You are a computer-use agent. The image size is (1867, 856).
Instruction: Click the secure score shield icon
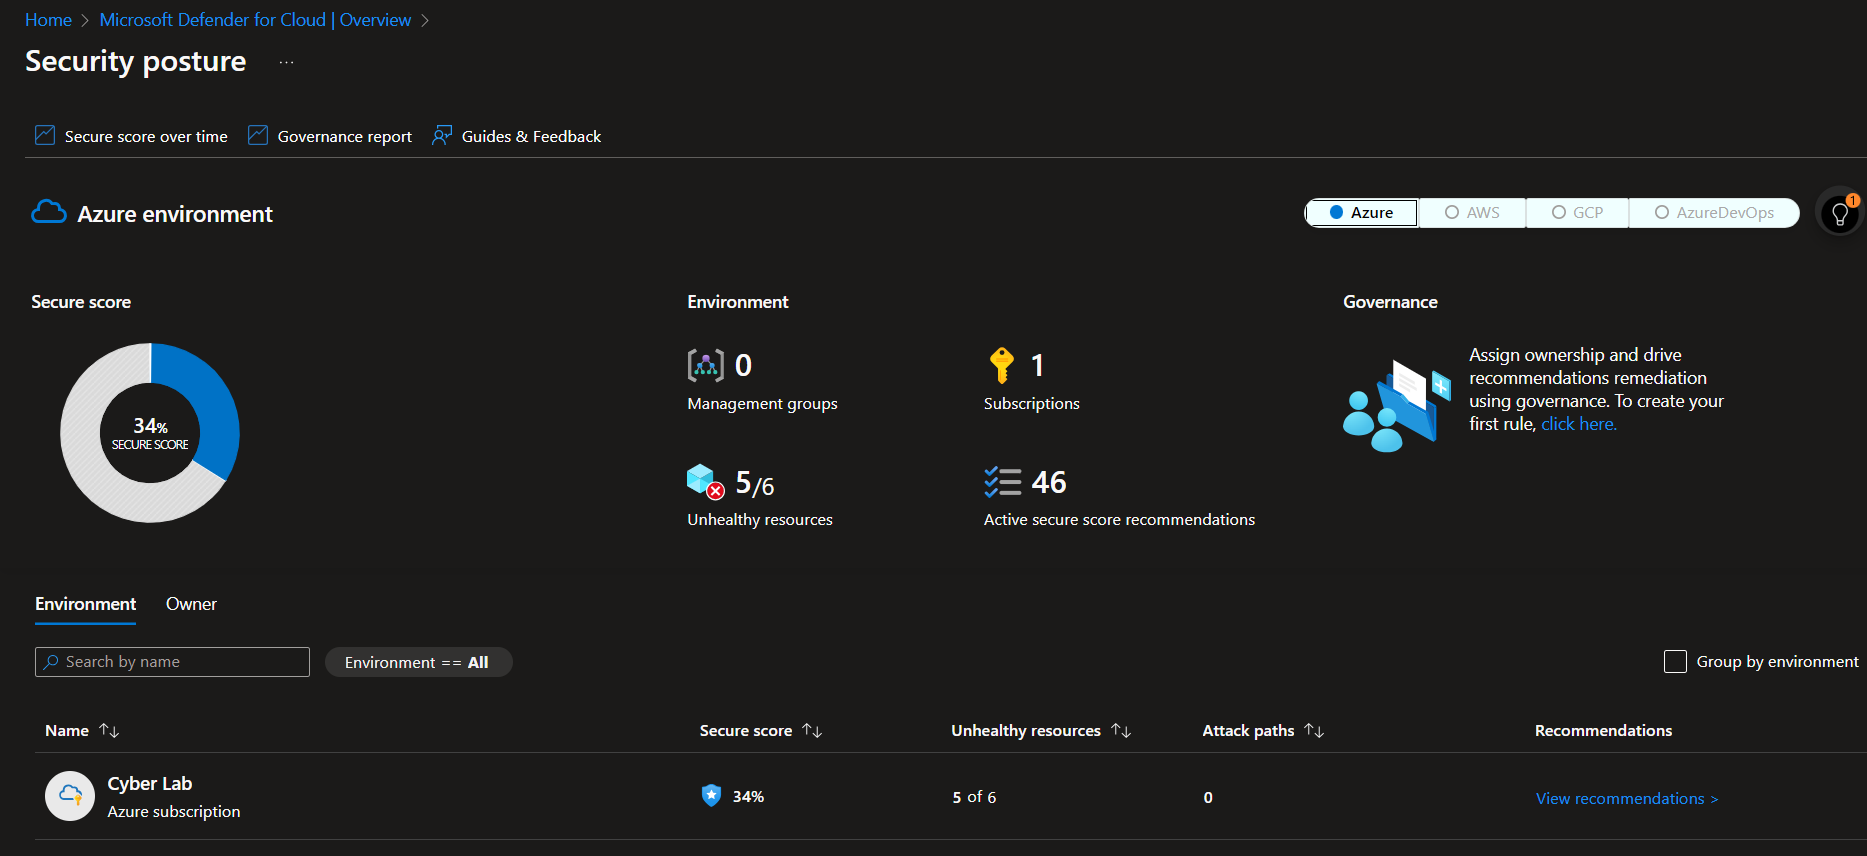pyautogui.click(x=711, y=795)
